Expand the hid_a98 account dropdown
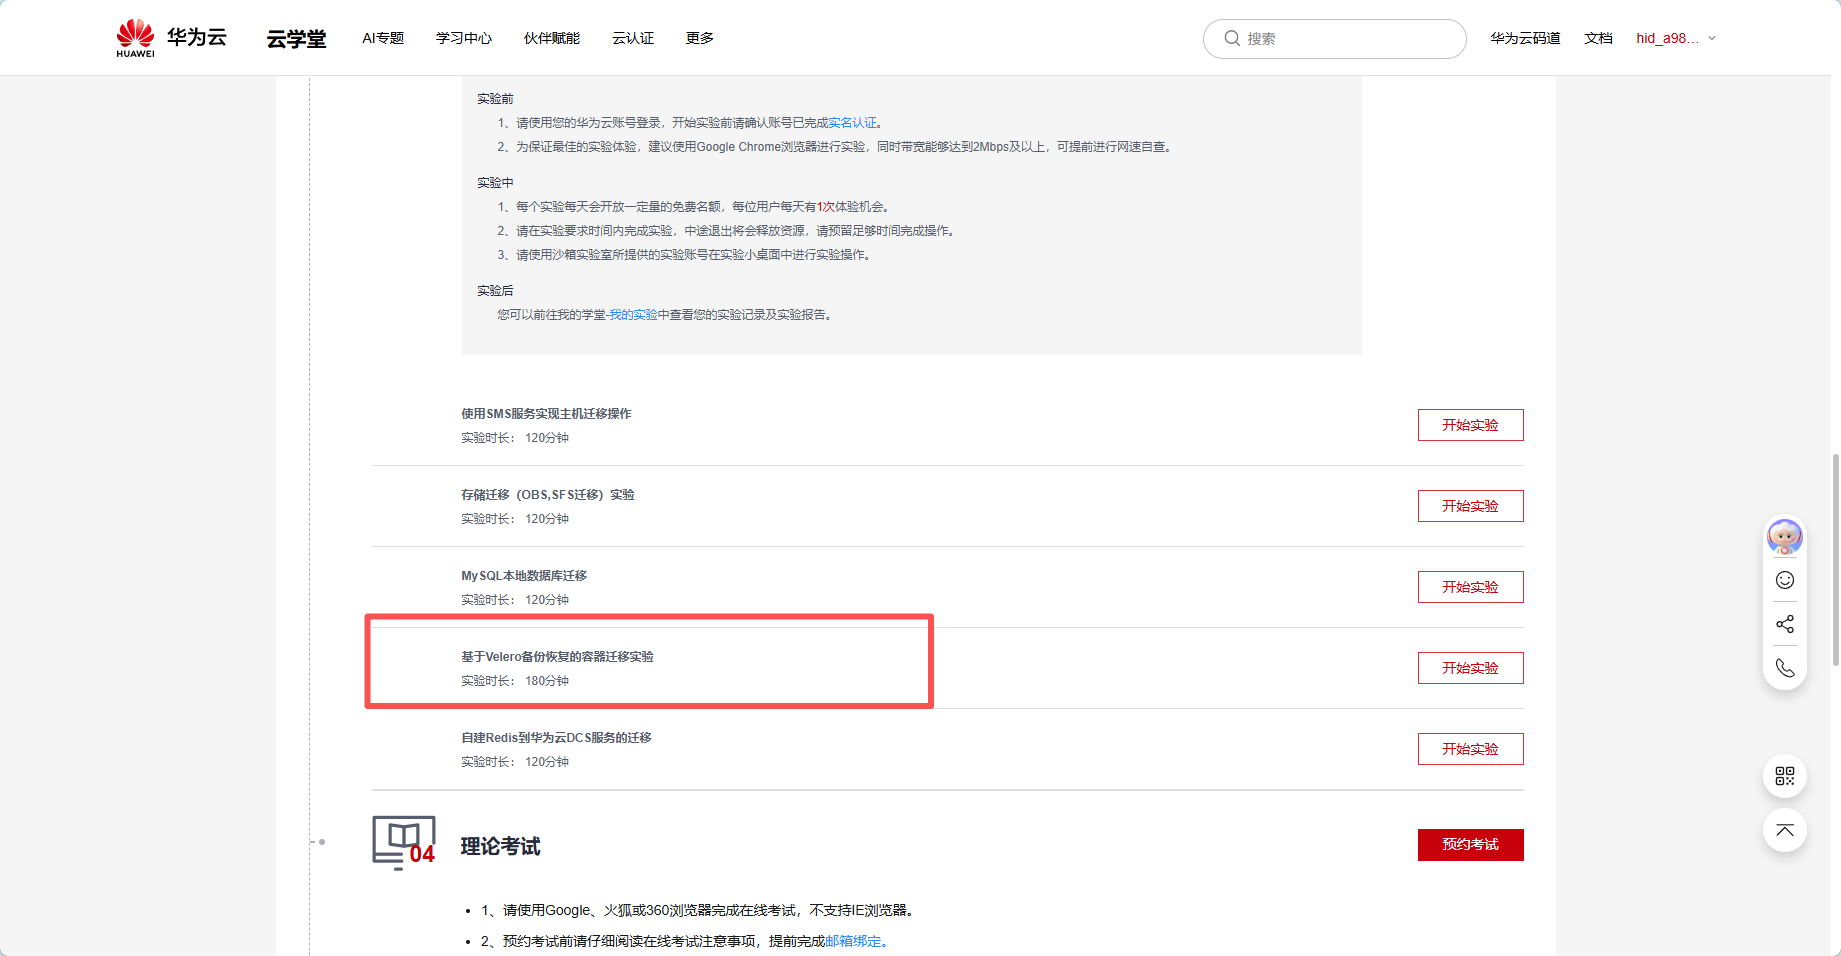This screenshot has width=1841, height=956. coord(1676,38)
